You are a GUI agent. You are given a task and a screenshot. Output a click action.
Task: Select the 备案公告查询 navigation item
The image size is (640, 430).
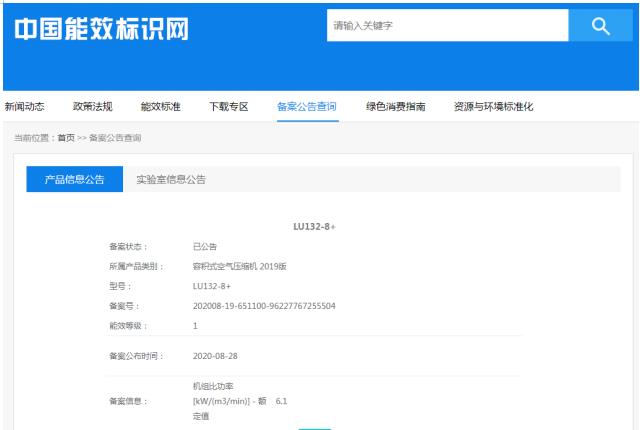[x=306, y=106]
